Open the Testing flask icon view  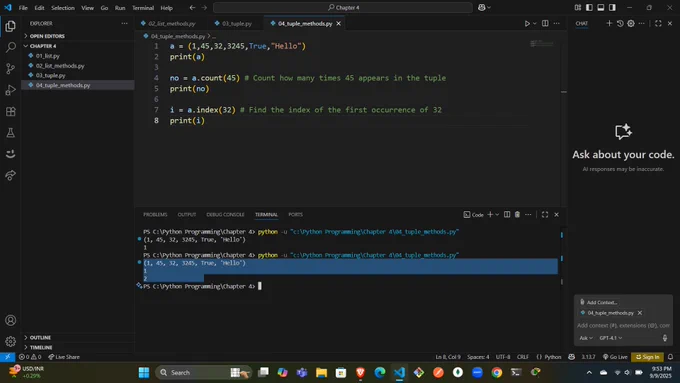[10, 133]
